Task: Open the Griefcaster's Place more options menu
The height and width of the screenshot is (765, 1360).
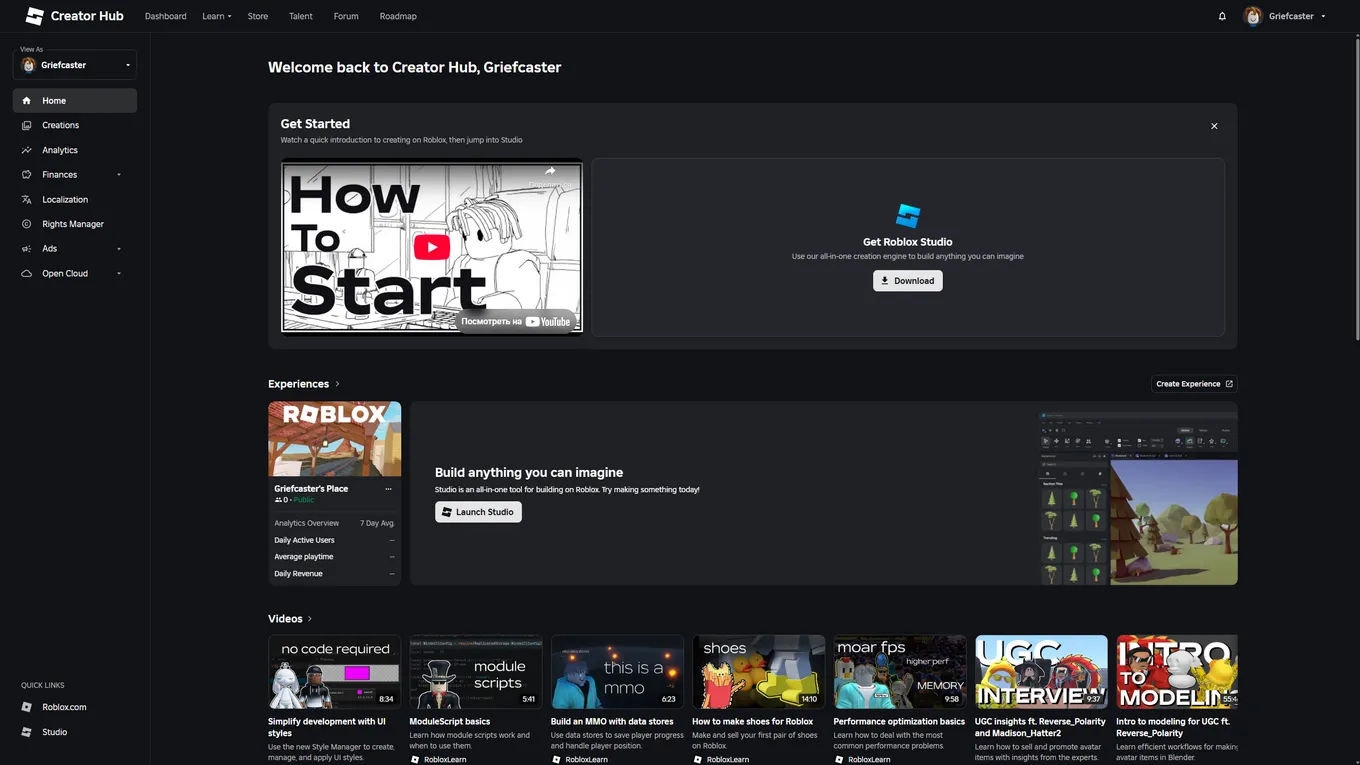Action: [x=389, y=489]
